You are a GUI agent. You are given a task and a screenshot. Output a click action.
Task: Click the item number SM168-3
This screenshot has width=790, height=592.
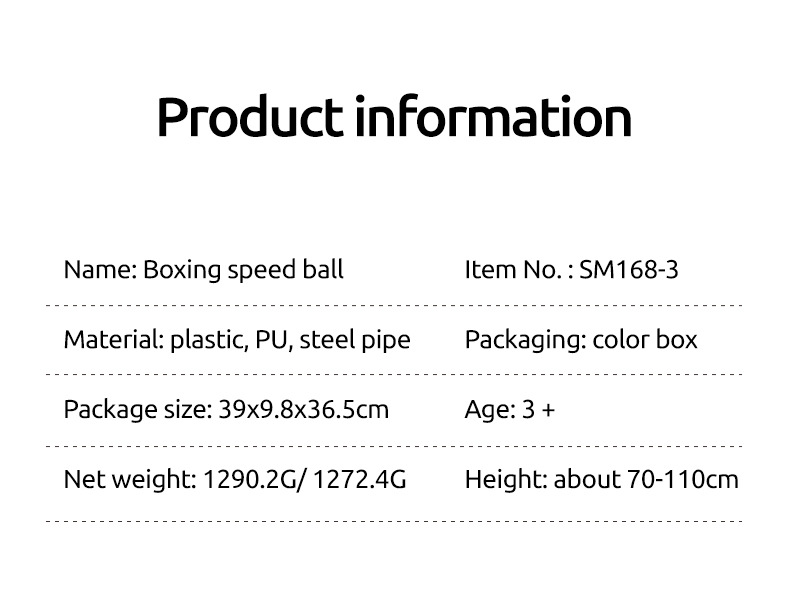pos(629,269)
